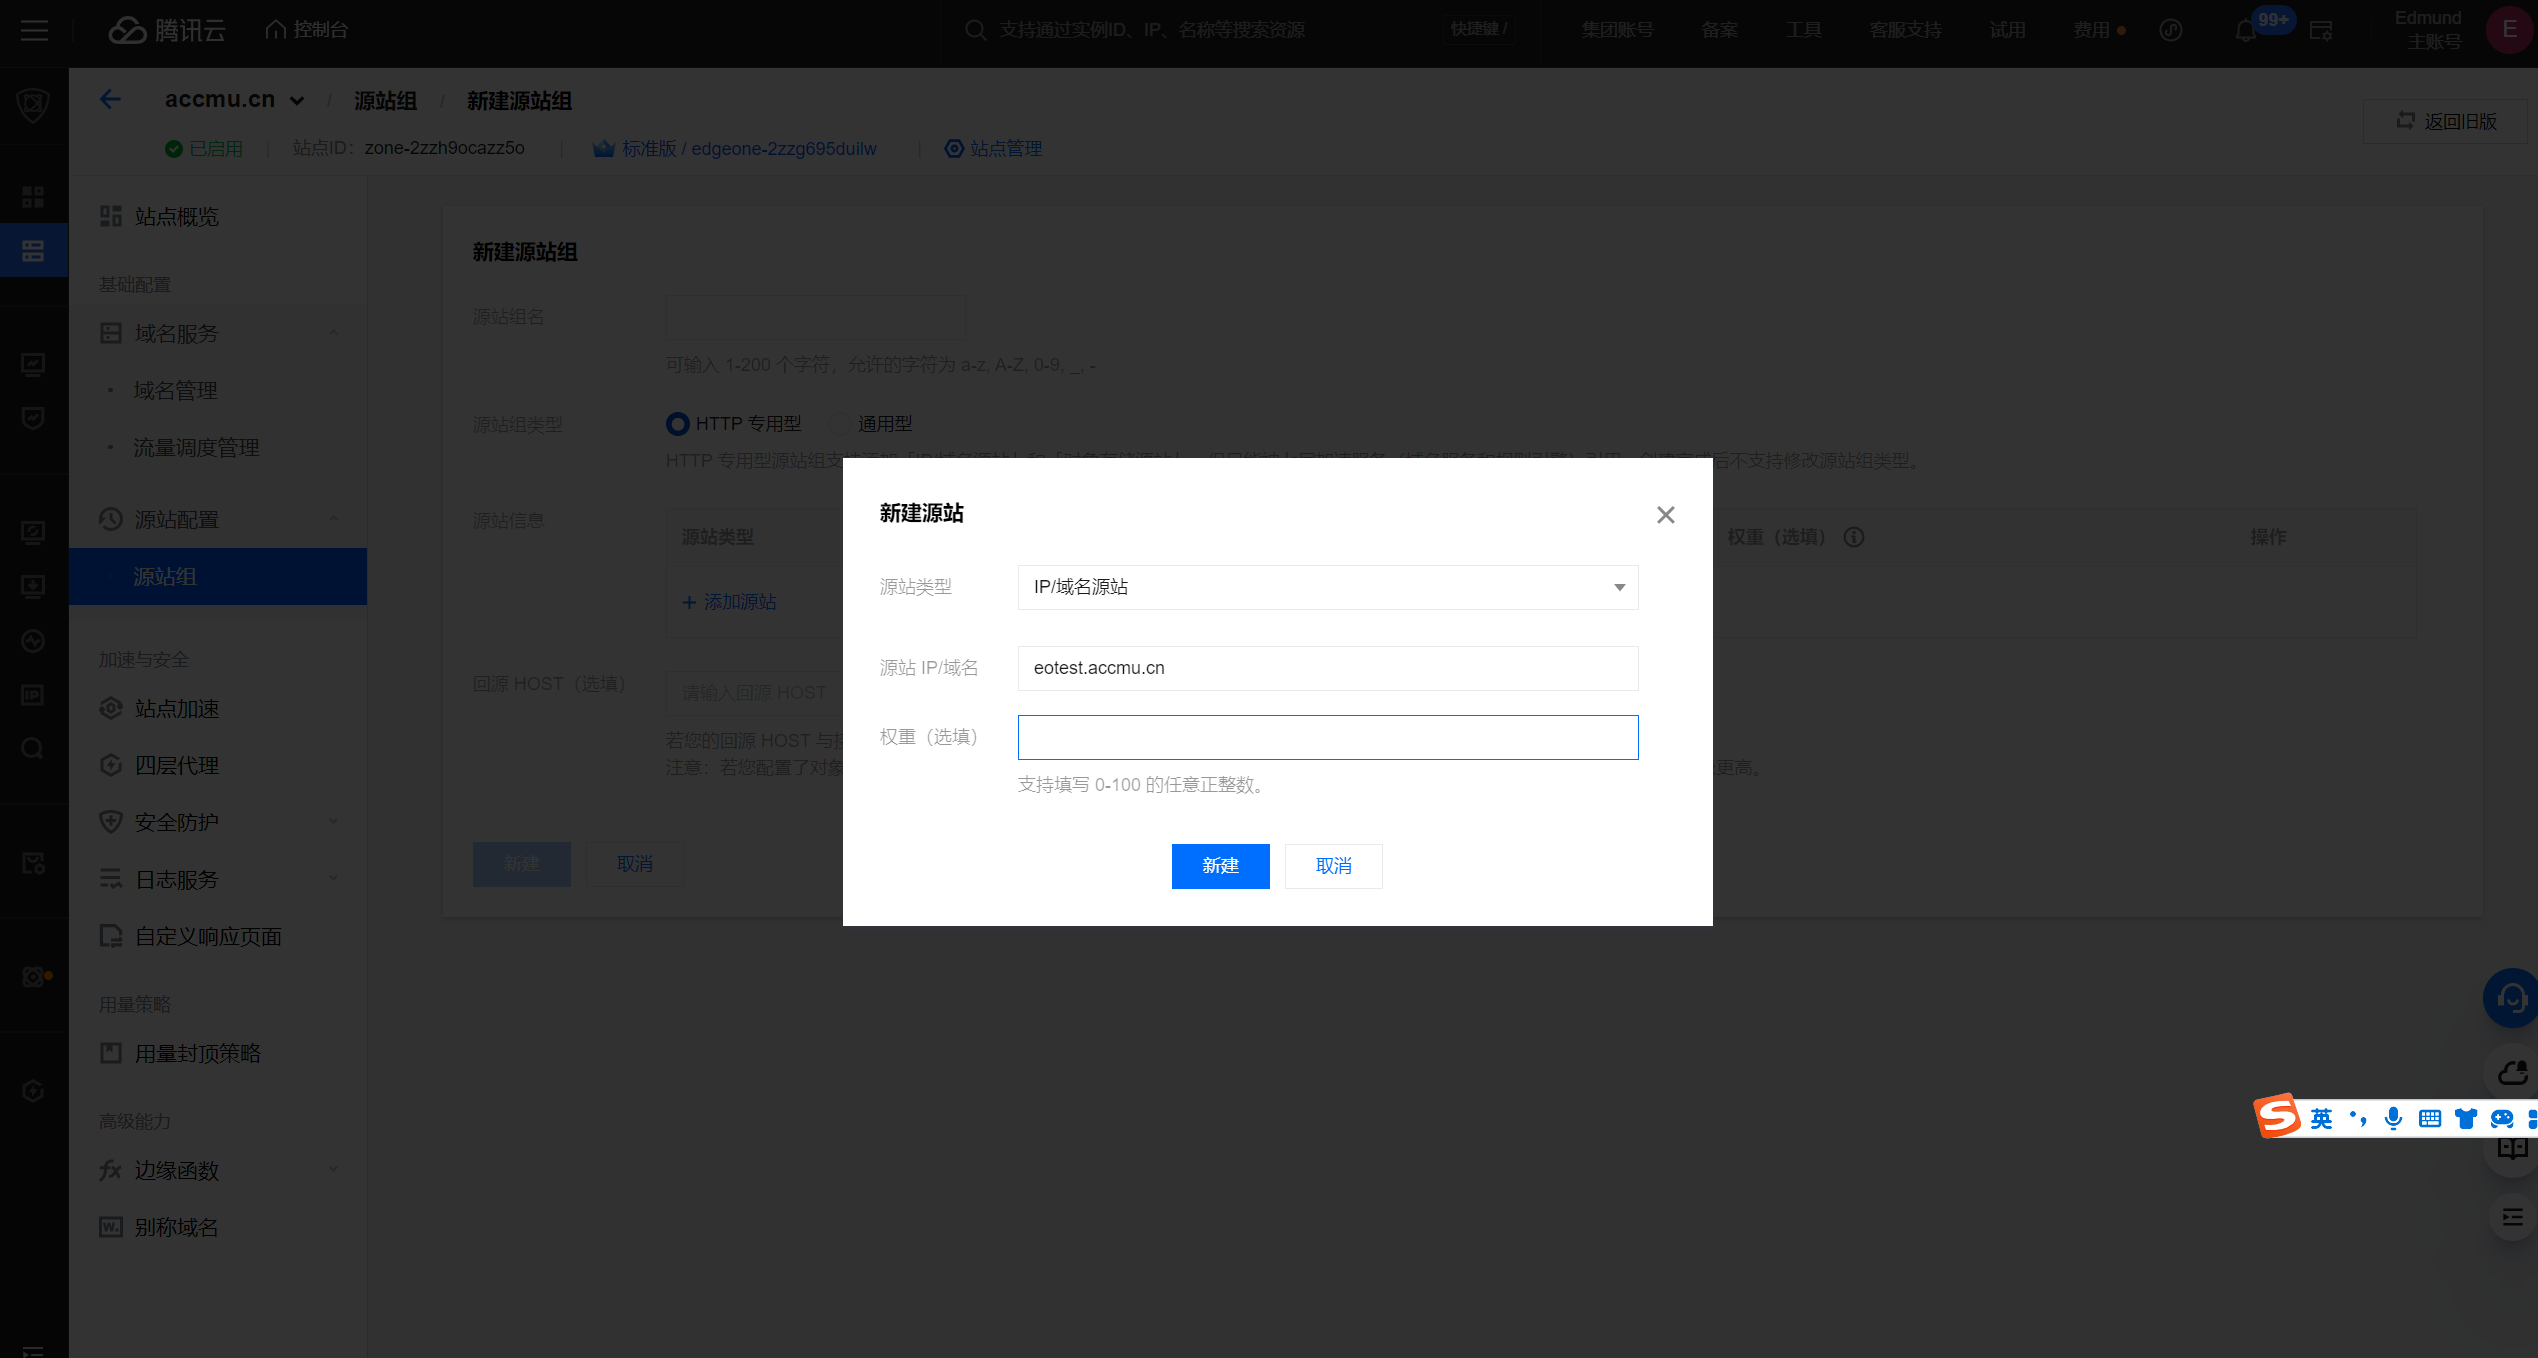Click the shield icon in left rail

tap(33, 104)
